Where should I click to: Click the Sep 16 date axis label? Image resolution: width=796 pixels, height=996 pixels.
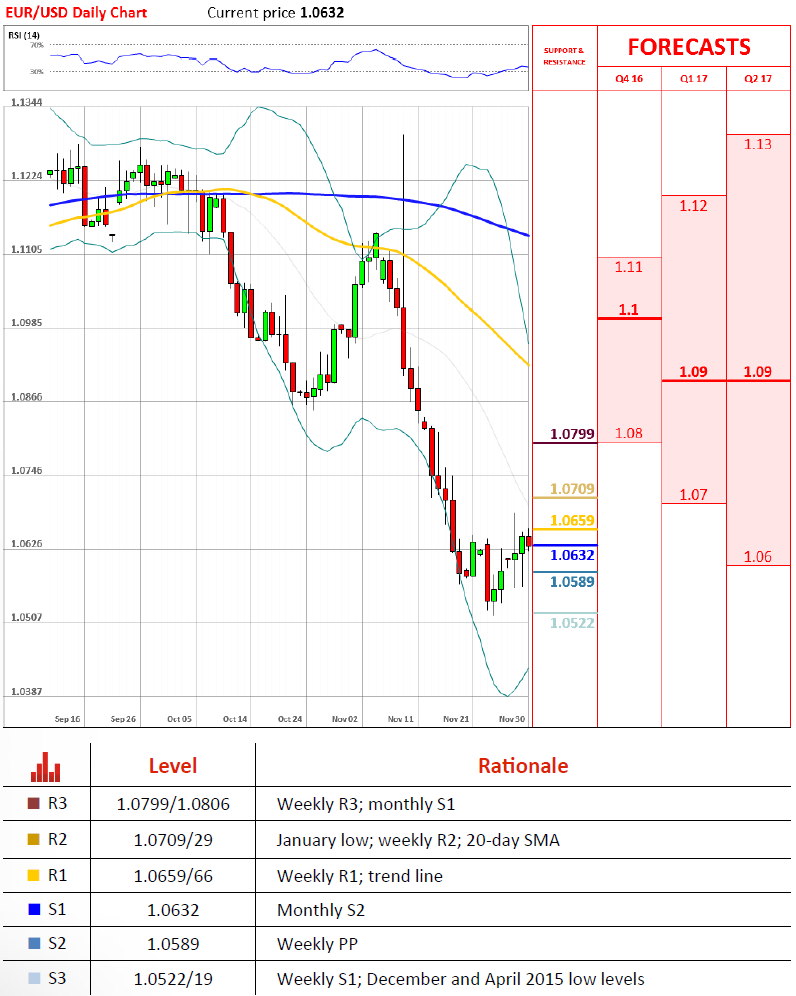point(67,719)
